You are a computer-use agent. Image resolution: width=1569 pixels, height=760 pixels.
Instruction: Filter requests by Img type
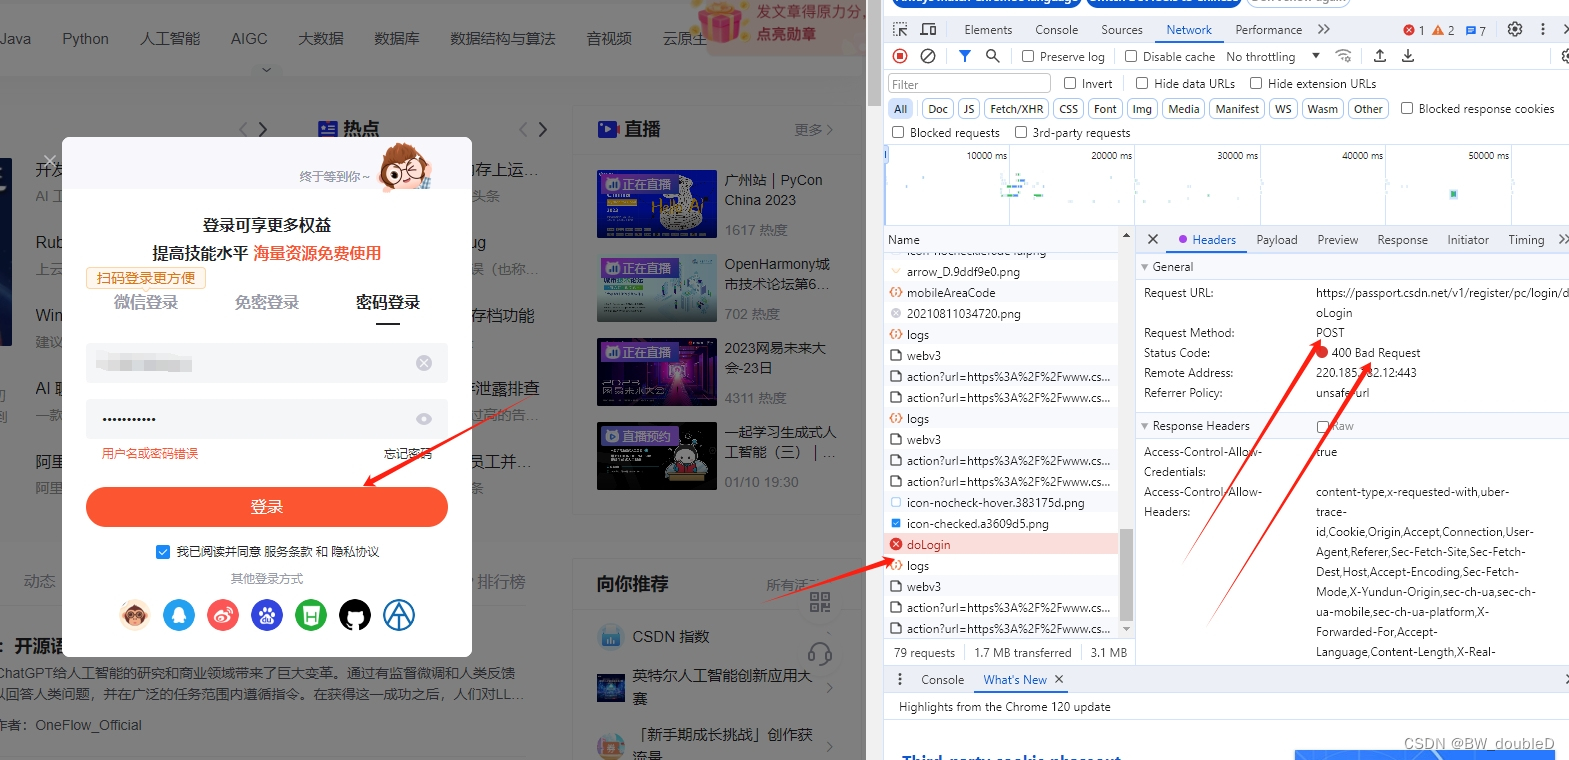[x=1142, y=109]
